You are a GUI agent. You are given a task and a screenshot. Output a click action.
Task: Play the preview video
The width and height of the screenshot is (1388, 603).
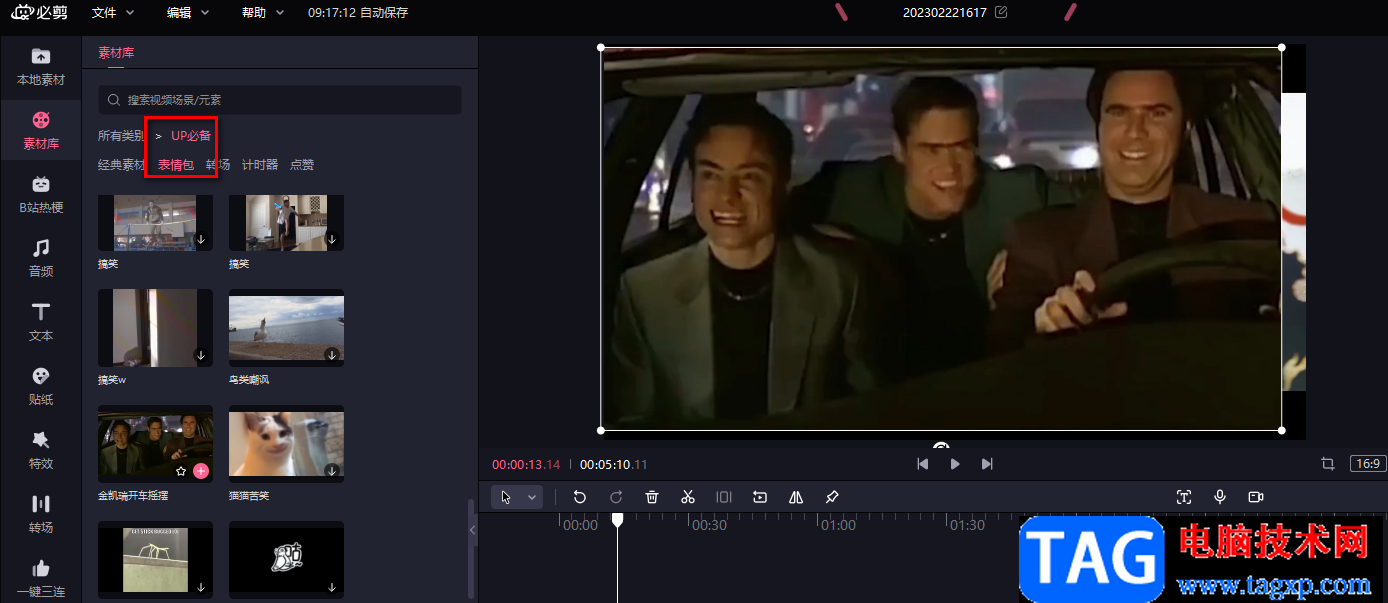[955, 464]
